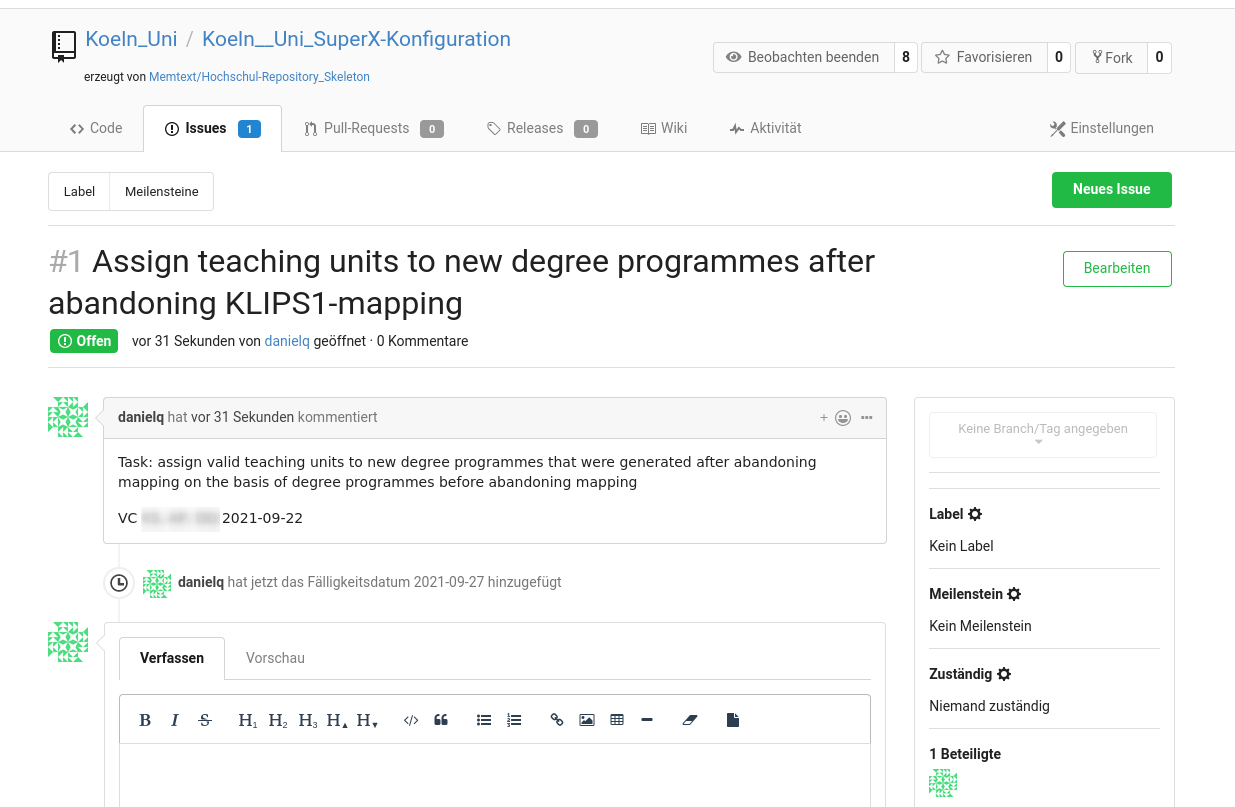
Task: Open the Keine Branch/Tag angegeben dropdown
Action: 1042,435
